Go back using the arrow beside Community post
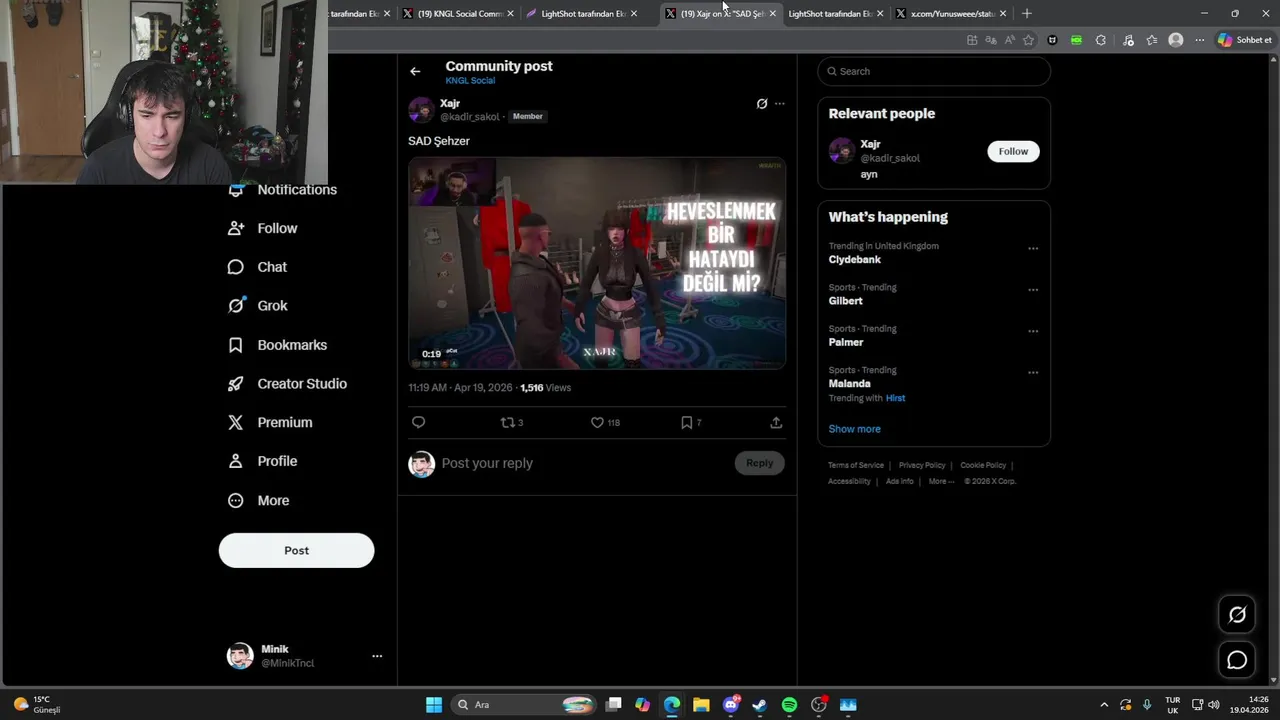 click(415, 71)
